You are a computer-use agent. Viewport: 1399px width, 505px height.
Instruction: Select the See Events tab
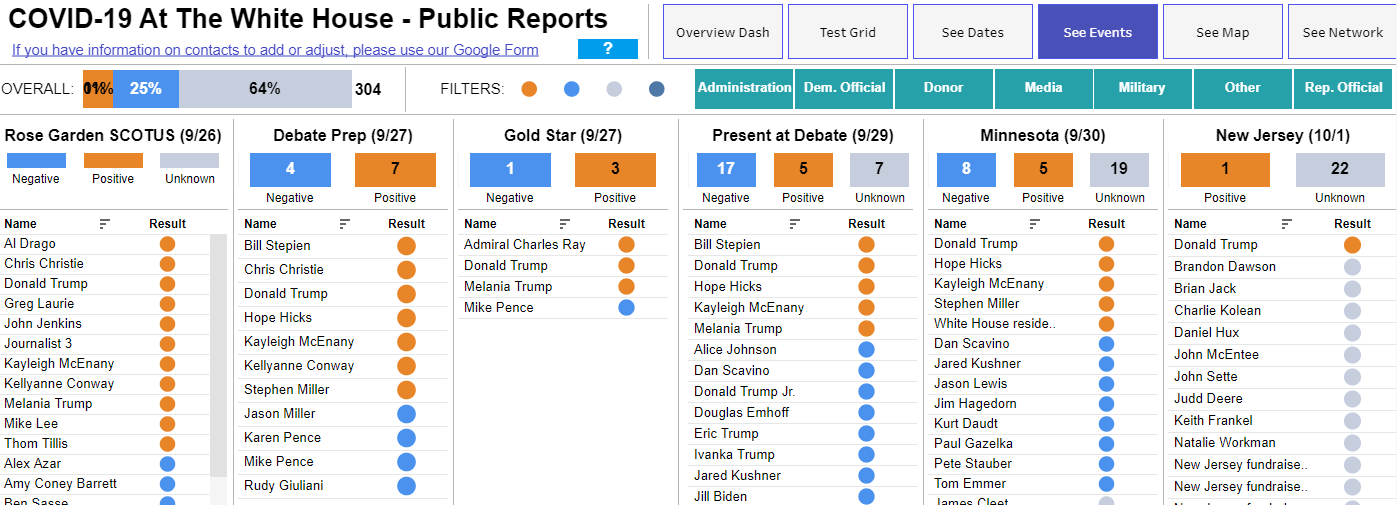tap(1098, 32)
